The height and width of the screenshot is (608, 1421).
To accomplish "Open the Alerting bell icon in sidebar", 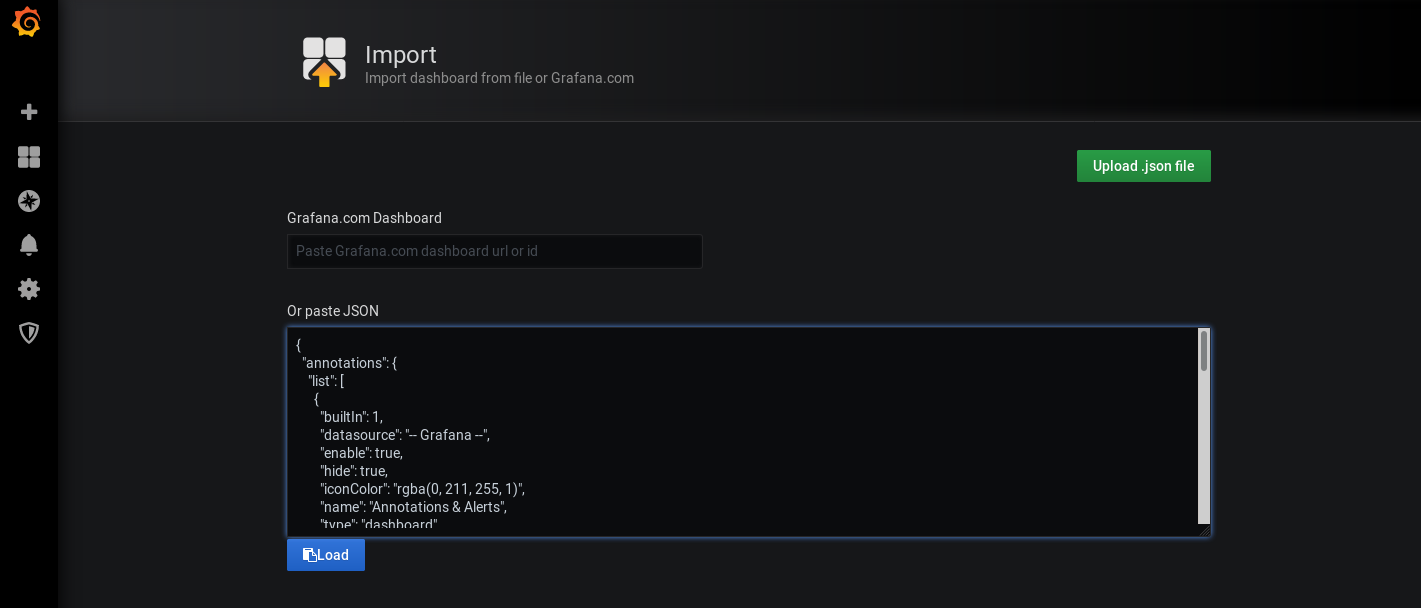I will (x=29, y=245).
